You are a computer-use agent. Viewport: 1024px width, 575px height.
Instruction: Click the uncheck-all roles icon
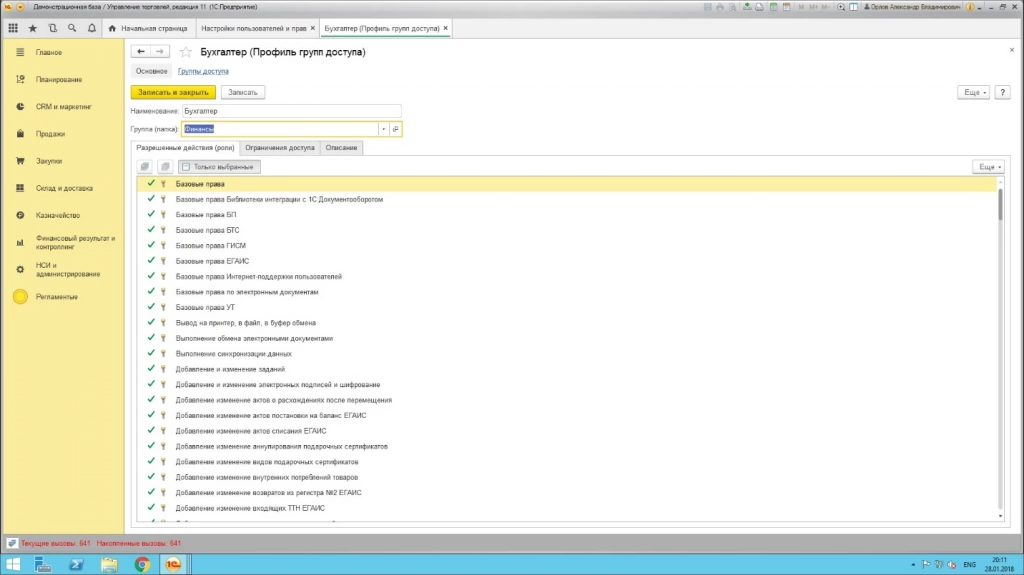(165, 167)
